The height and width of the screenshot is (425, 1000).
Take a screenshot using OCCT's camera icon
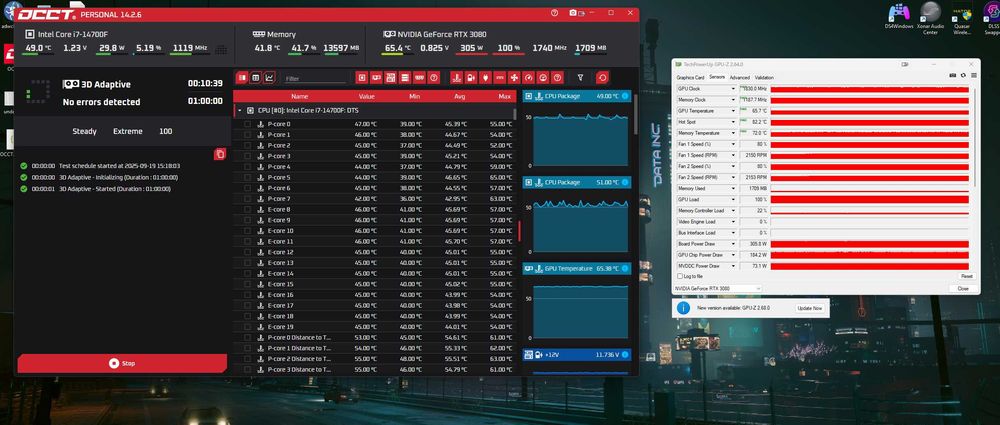tap(573, 13)
